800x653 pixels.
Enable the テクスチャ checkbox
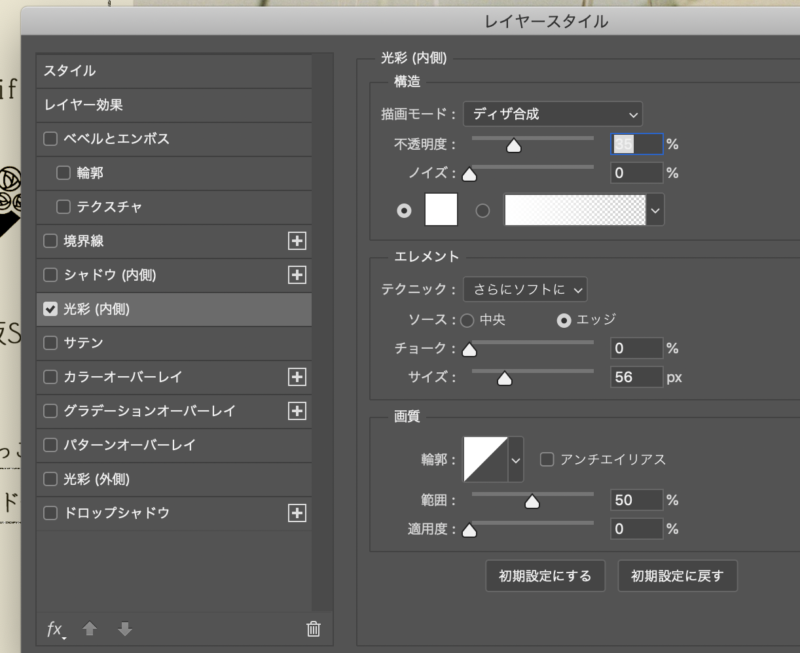[x=63, y=207]
